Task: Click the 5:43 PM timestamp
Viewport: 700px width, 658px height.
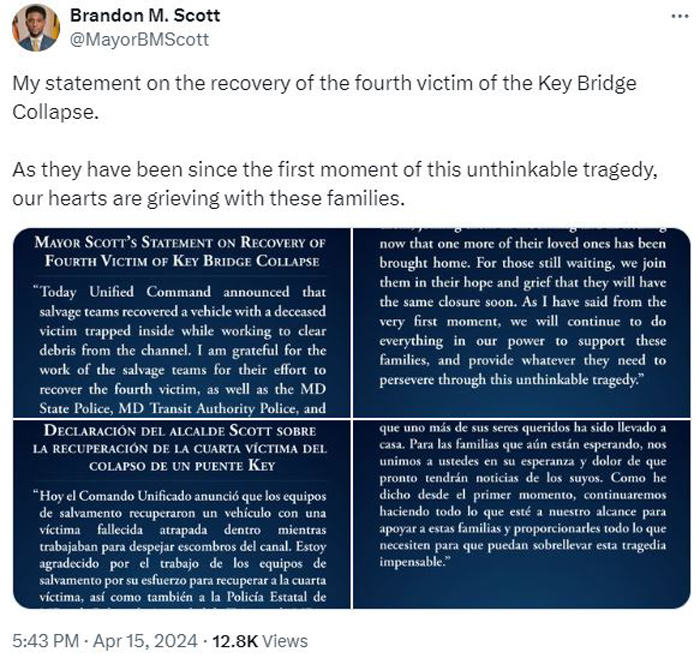Action: (x=46, y=641)
